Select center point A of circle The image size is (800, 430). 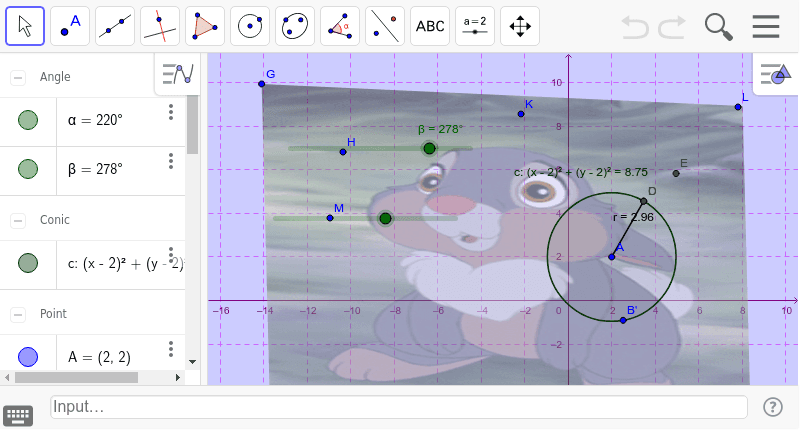pyautogui.click(x=612, y=257)
